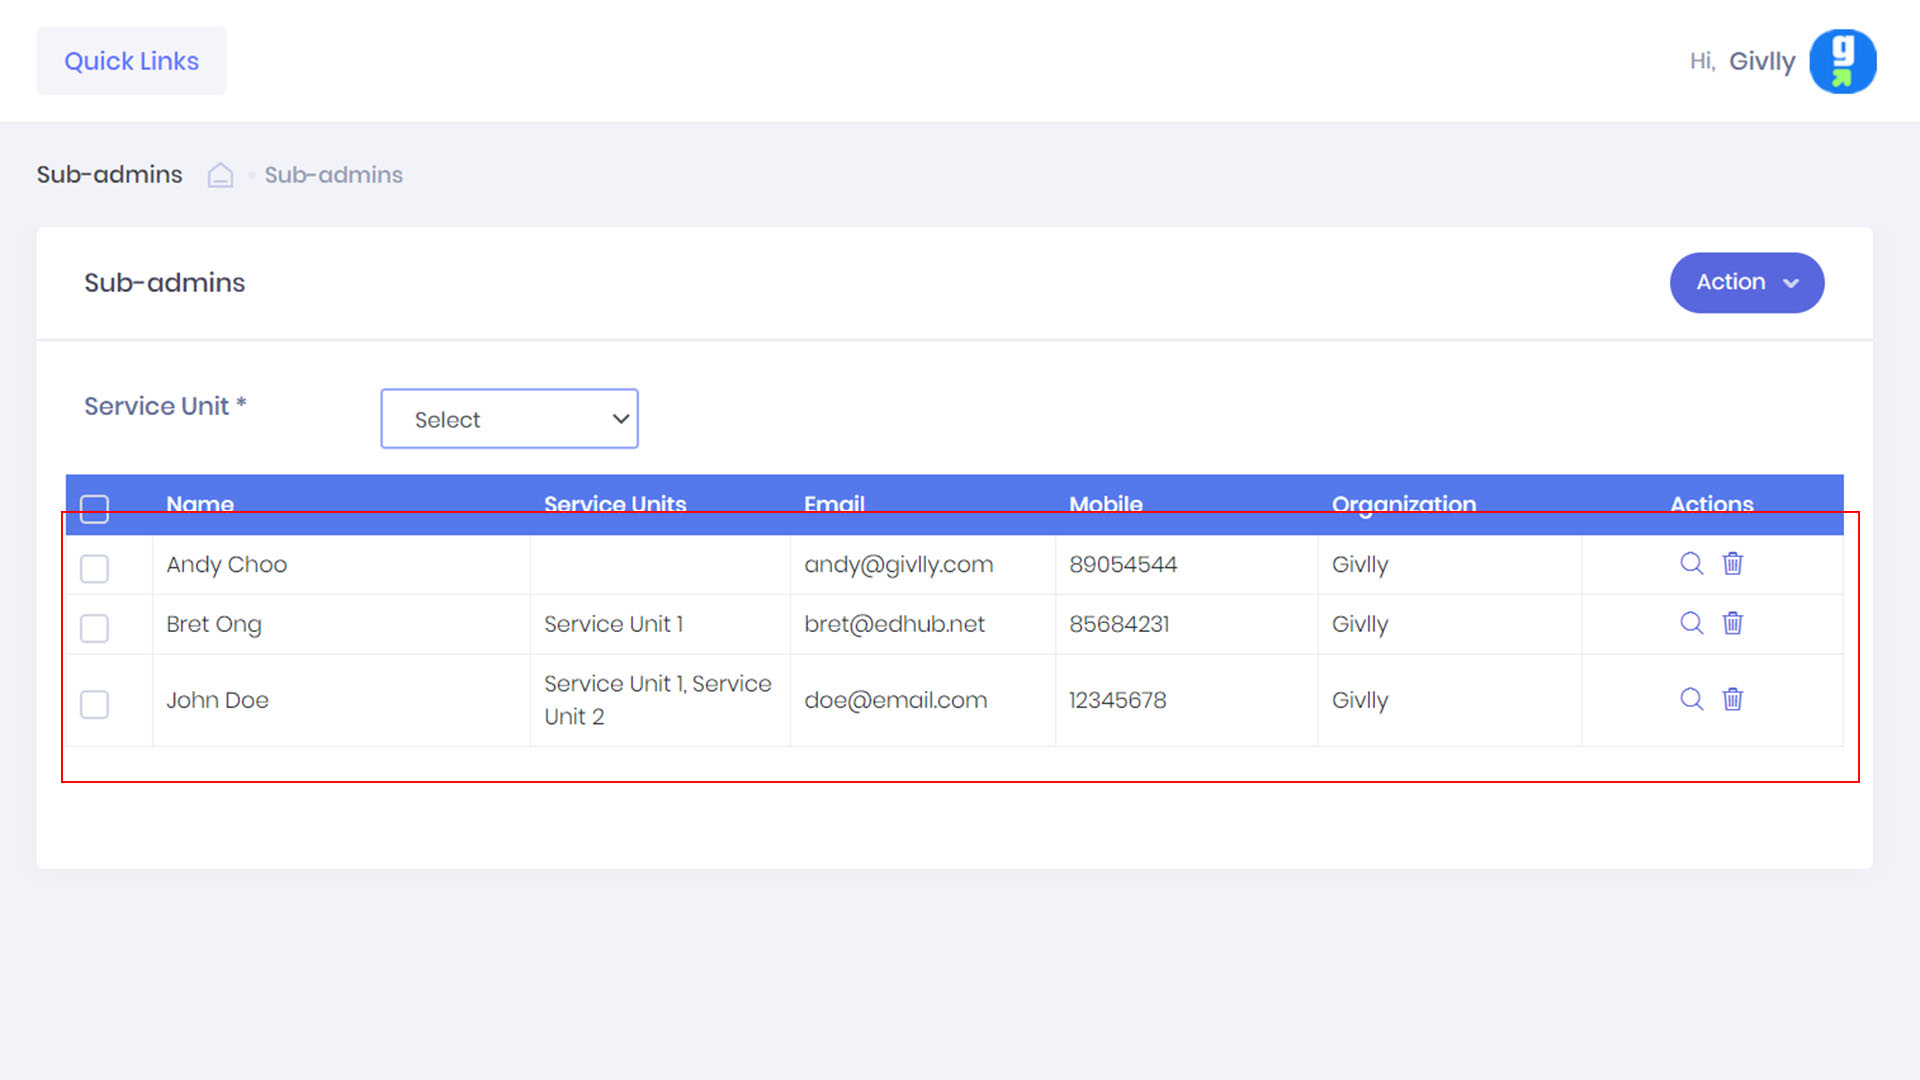This screenshot has height=1080, width=1920.
Task: Tick the checkbox for Andy Choo
Action: click(94, 568)
